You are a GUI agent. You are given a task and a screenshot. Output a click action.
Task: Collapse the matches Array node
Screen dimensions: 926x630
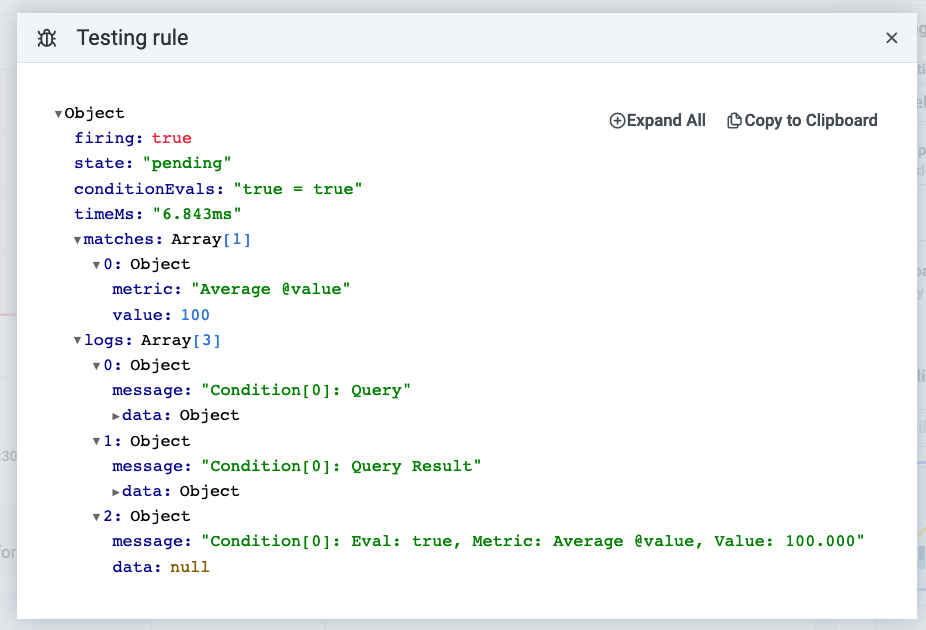(x=77, y=238)
